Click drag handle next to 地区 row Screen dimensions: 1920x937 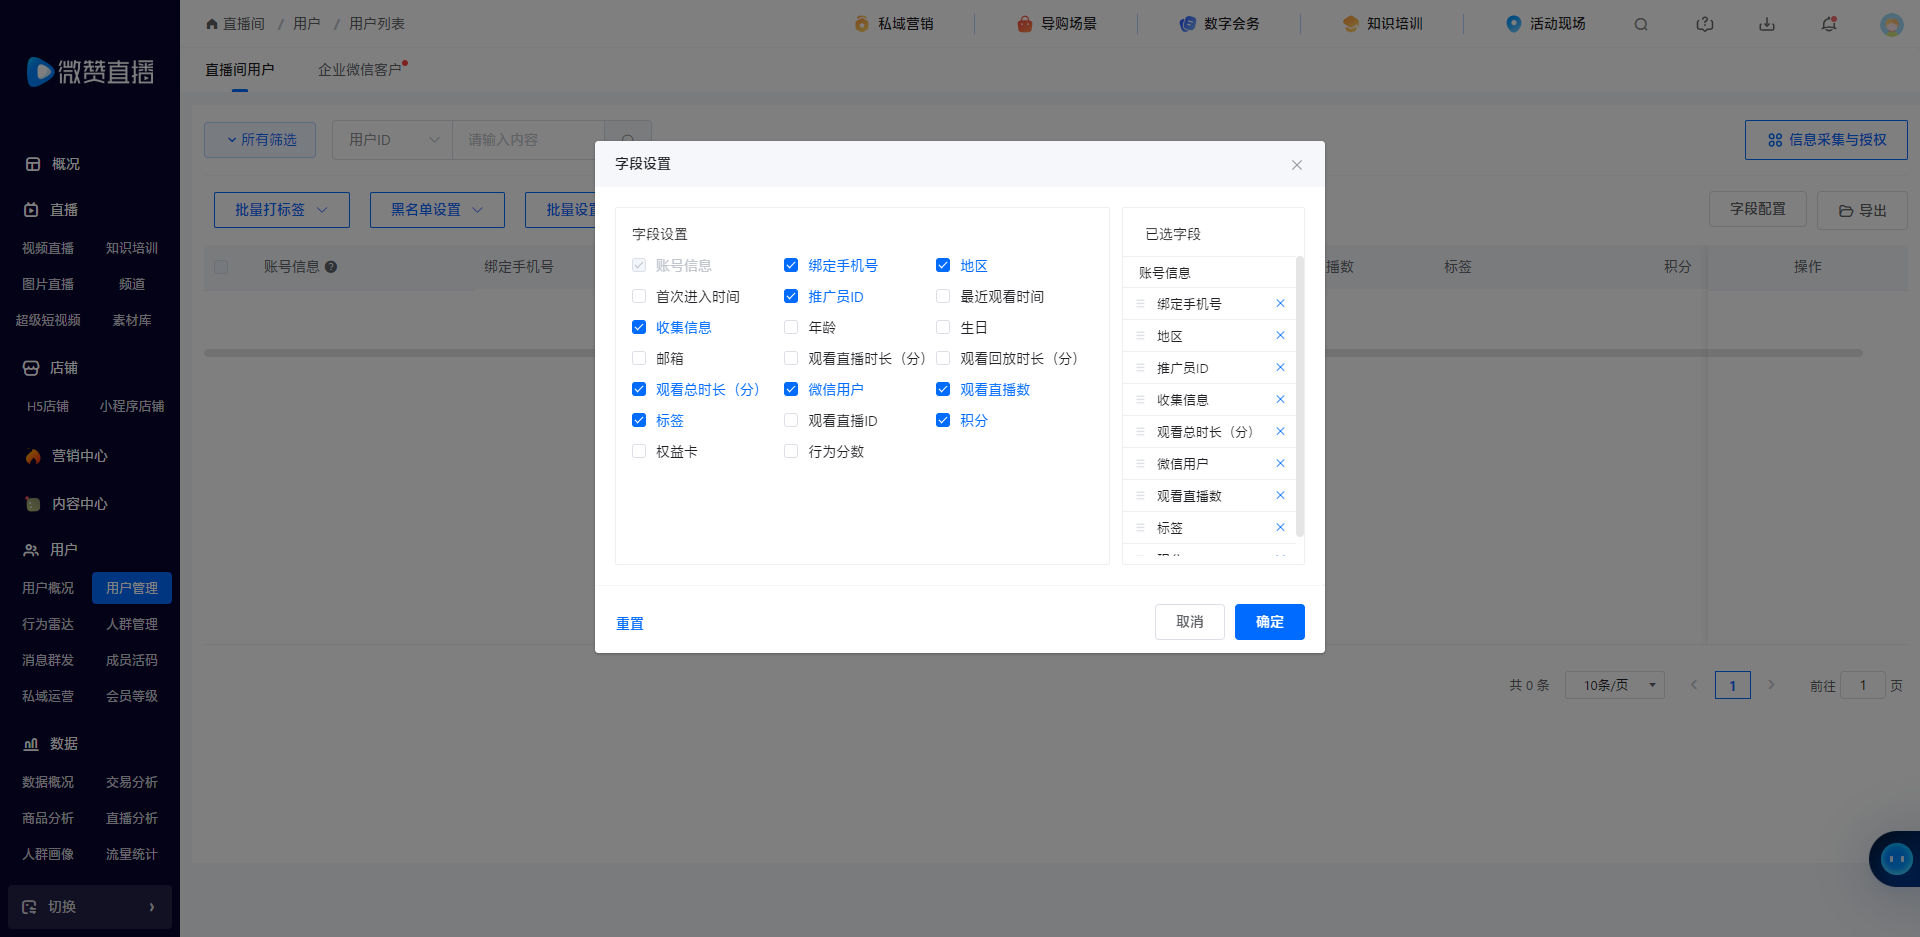tap(1140, 335)
